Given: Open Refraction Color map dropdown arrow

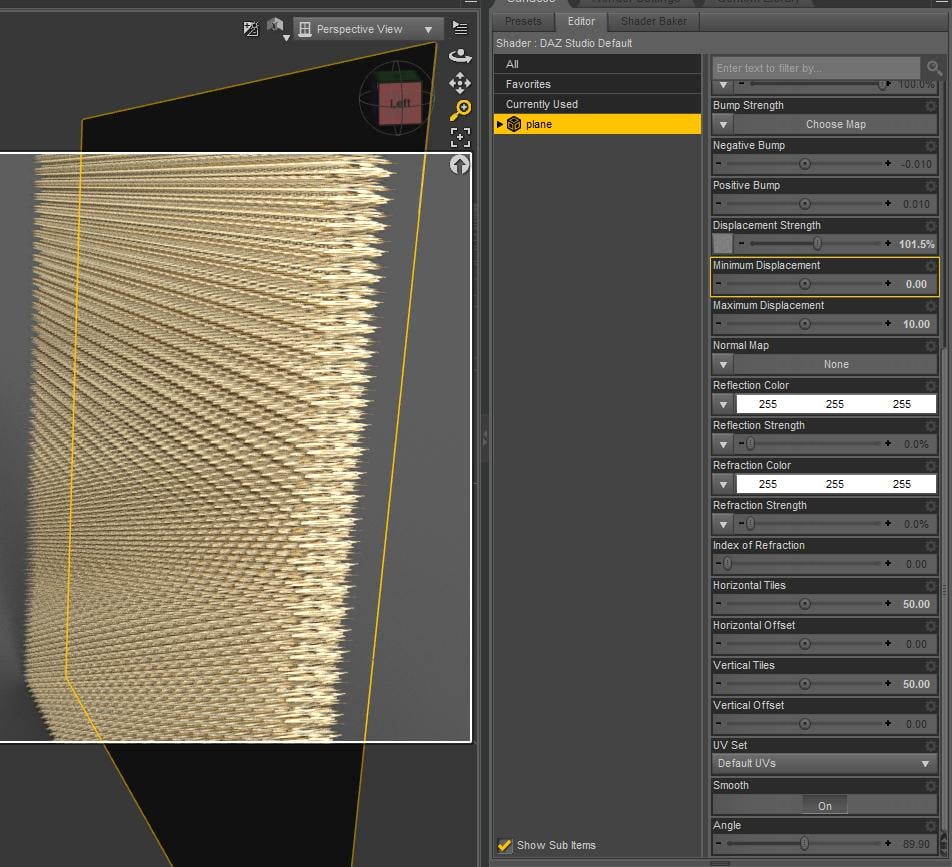Looking at the screenshot, I should click(x=723, y=484).
